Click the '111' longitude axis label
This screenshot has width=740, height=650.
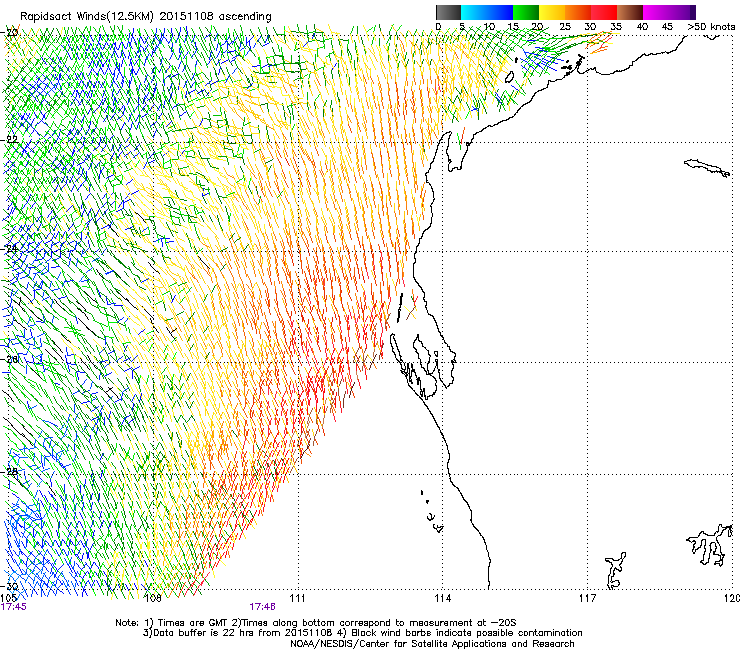[x=297, y=599]
